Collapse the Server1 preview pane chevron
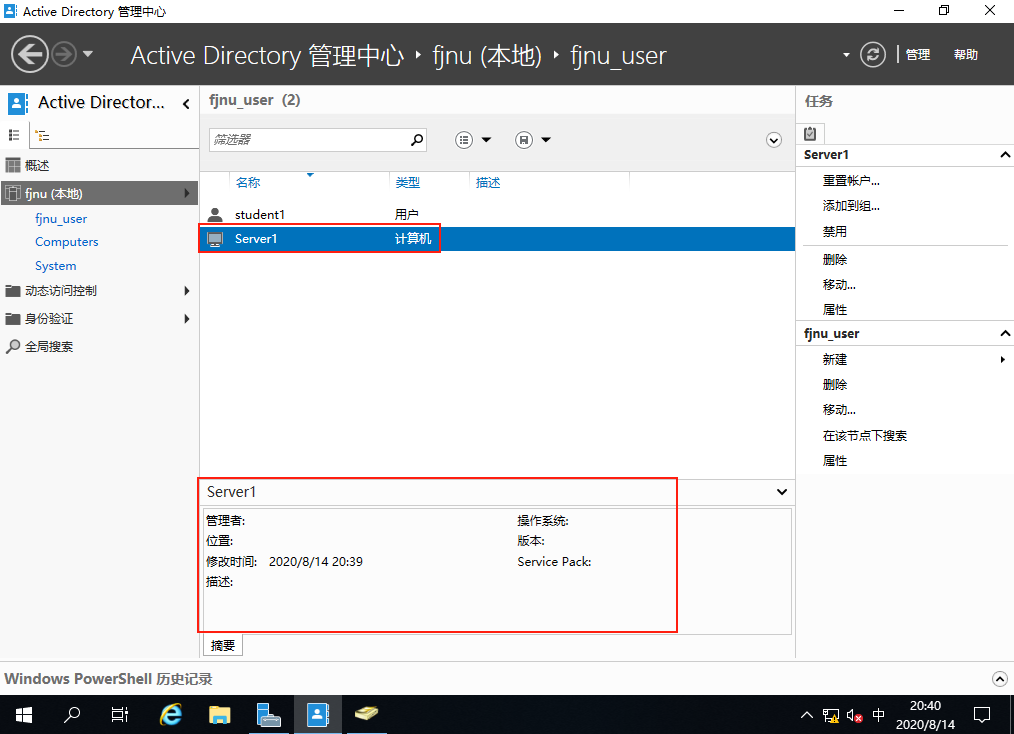The height and width of the screenshot is (734, 1014). 782,492
